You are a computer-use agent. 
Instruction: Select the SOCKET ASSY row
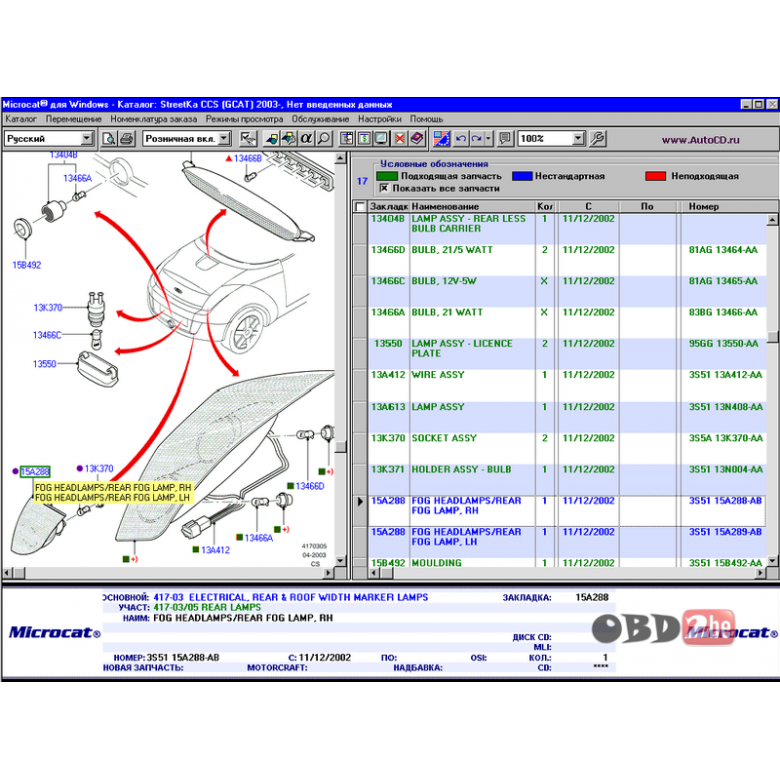567,448
